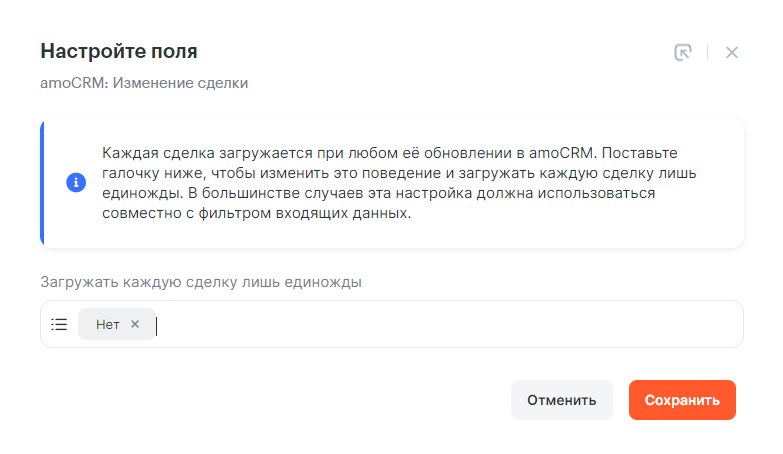Click the pop-out window icon

(x=683, y=52)
